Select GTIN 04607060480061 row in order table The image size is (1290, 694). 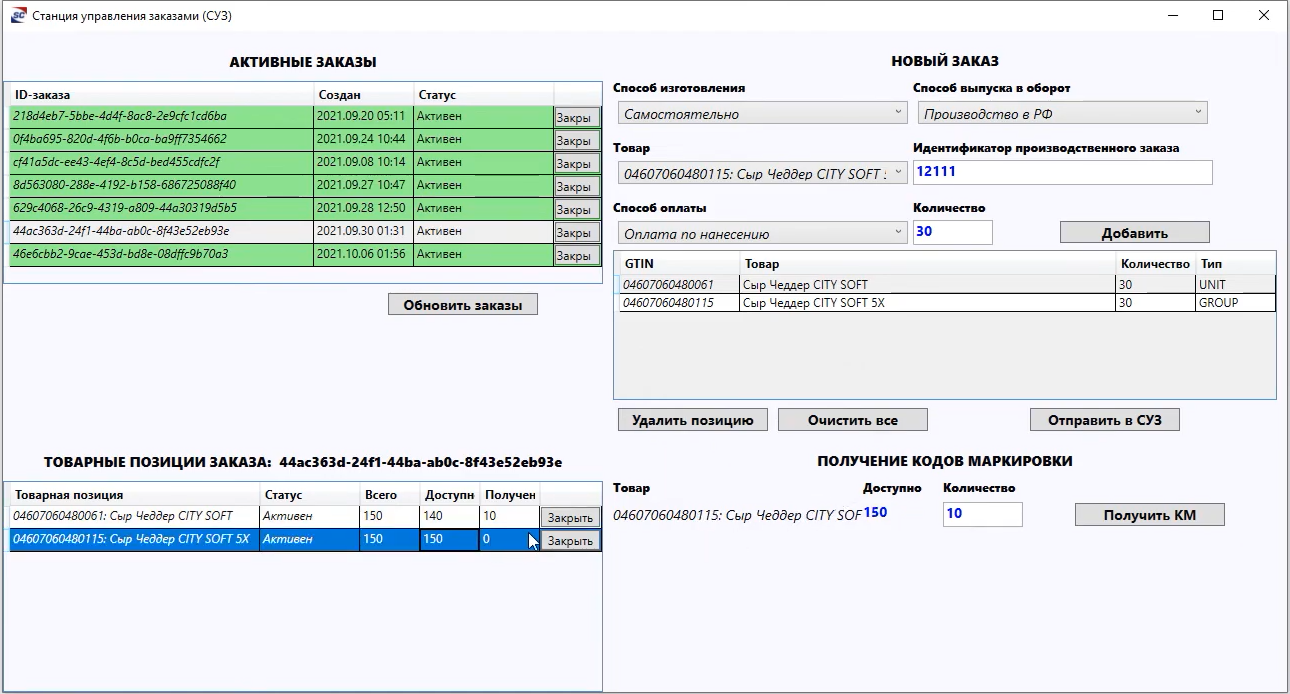(x=678, y=285)
